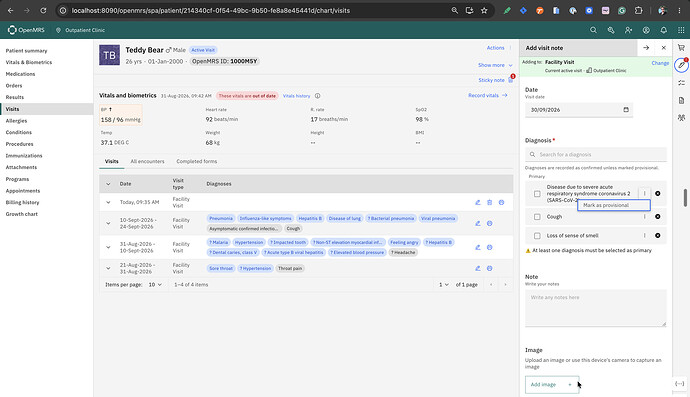690x397 pixels.
Task: Click the Outpatient Clinic location in header
Action: 80,30
